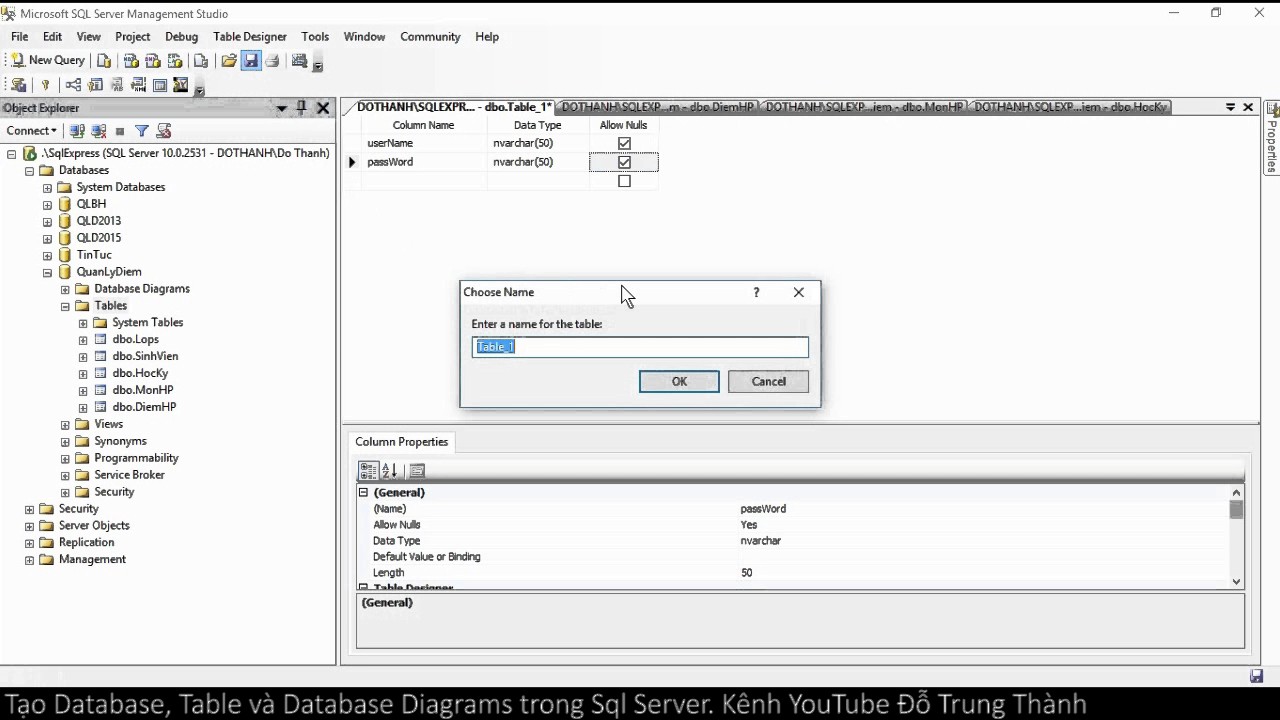Click the Save floppy disk icon
Screen dimensions: 1280x720
[251, 61]
